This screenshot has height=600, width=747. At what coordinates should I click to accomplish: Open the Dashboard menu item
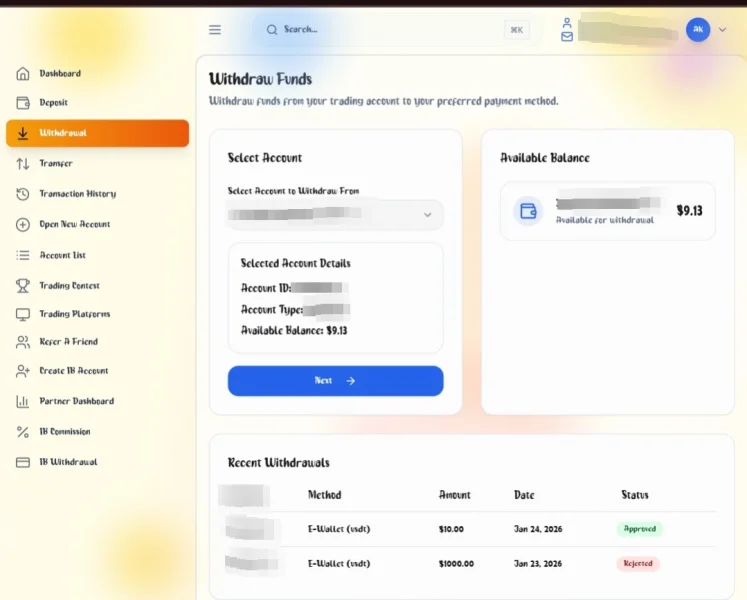coord(97,73)
